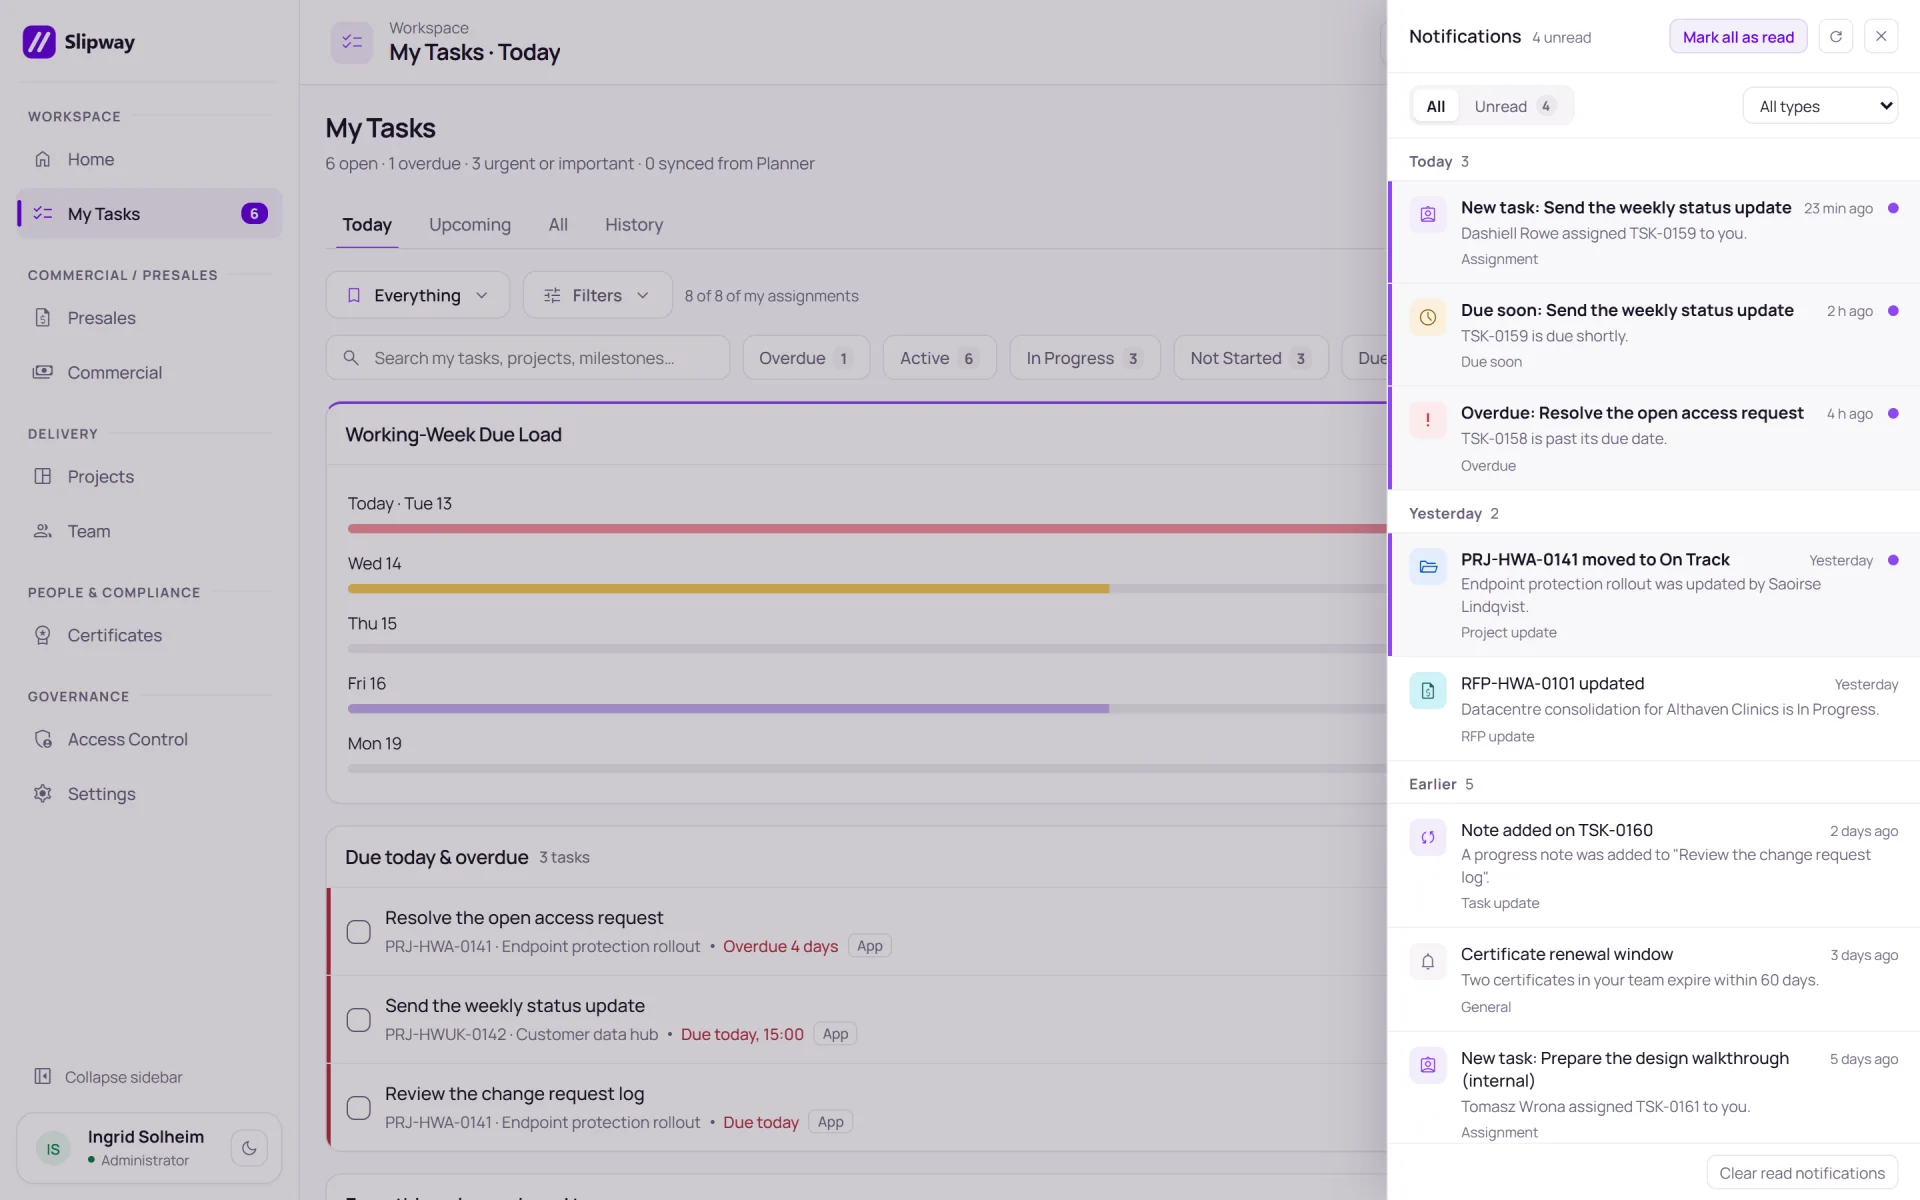The image size is (1920, 1200).
Task: Click the overdue exclamation icon notification
Action: (1428, 420)
